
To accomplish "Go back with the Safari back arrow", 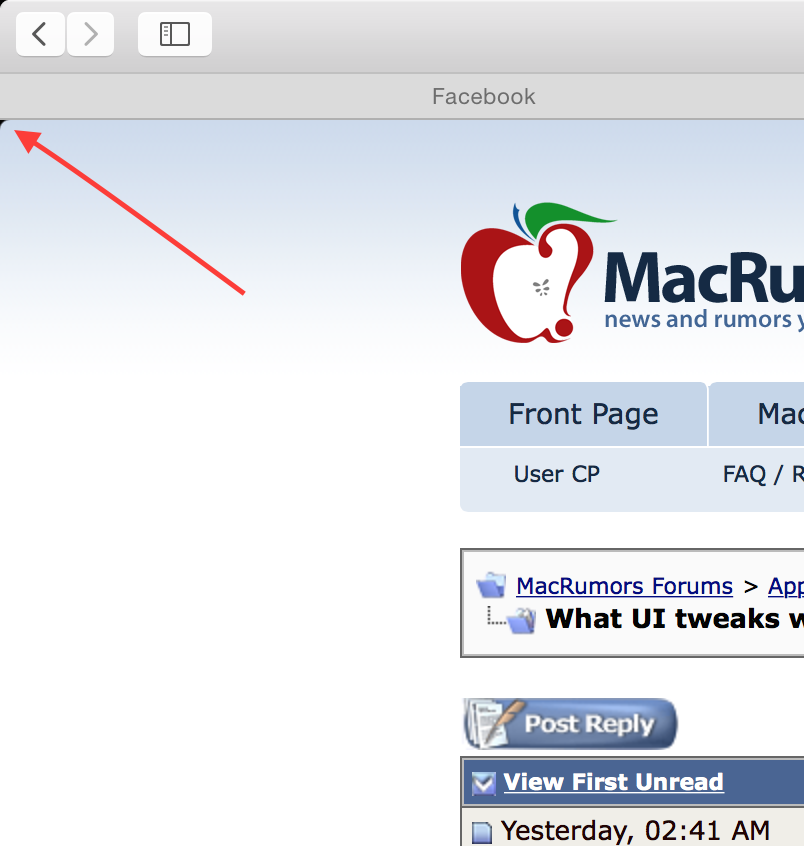I will coord(40,34).
